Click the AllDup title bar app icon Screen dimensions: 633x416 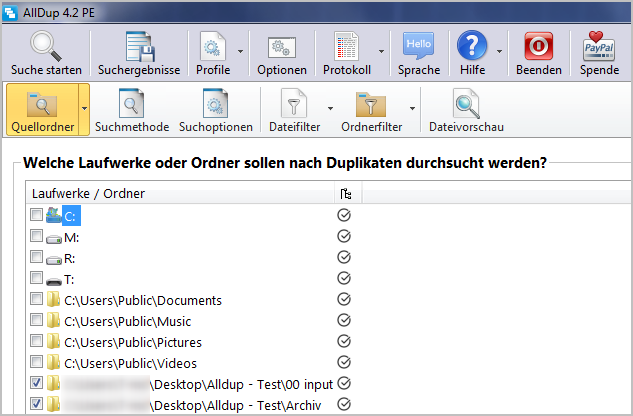[x=10, y=13]
